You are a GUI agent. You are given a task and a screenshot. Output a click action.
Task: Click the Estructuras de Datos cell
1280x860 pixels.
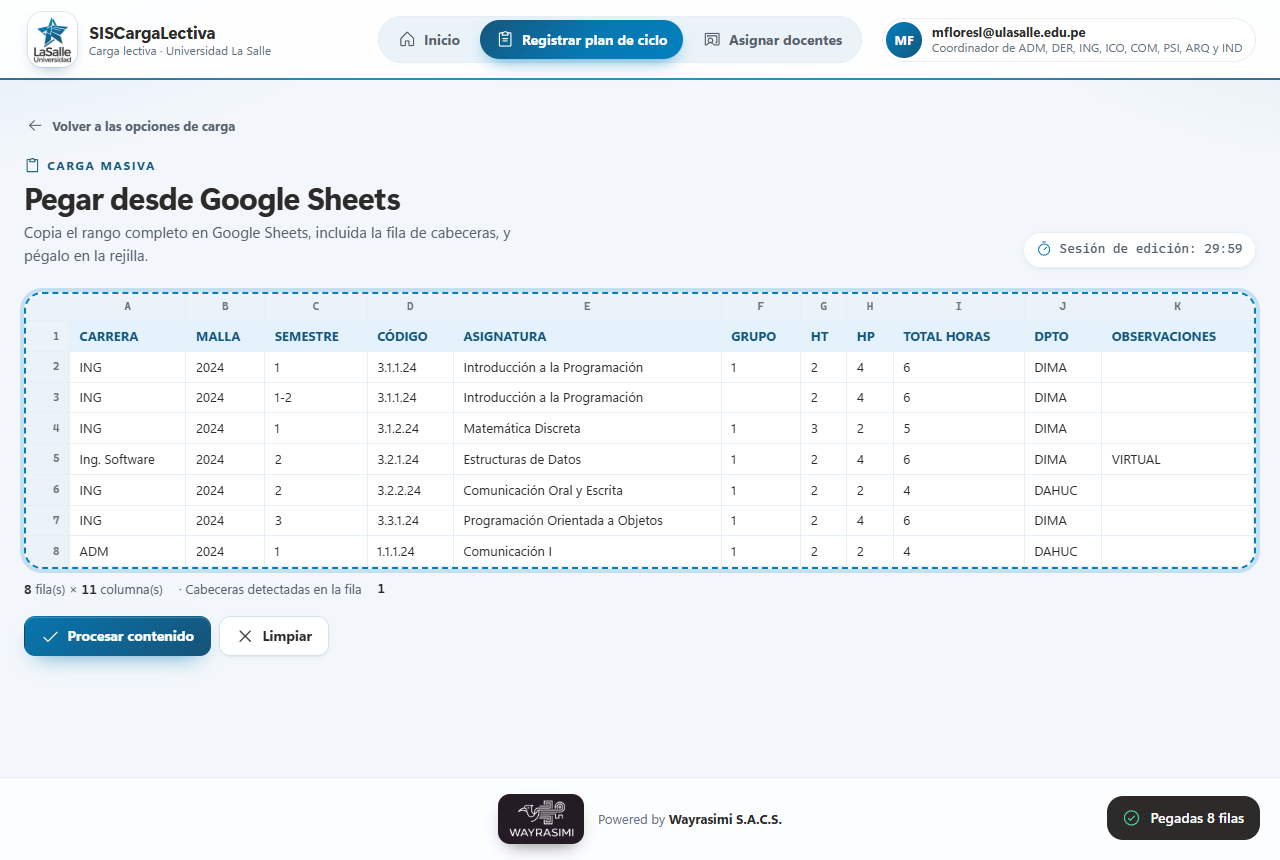coord(587,459)
